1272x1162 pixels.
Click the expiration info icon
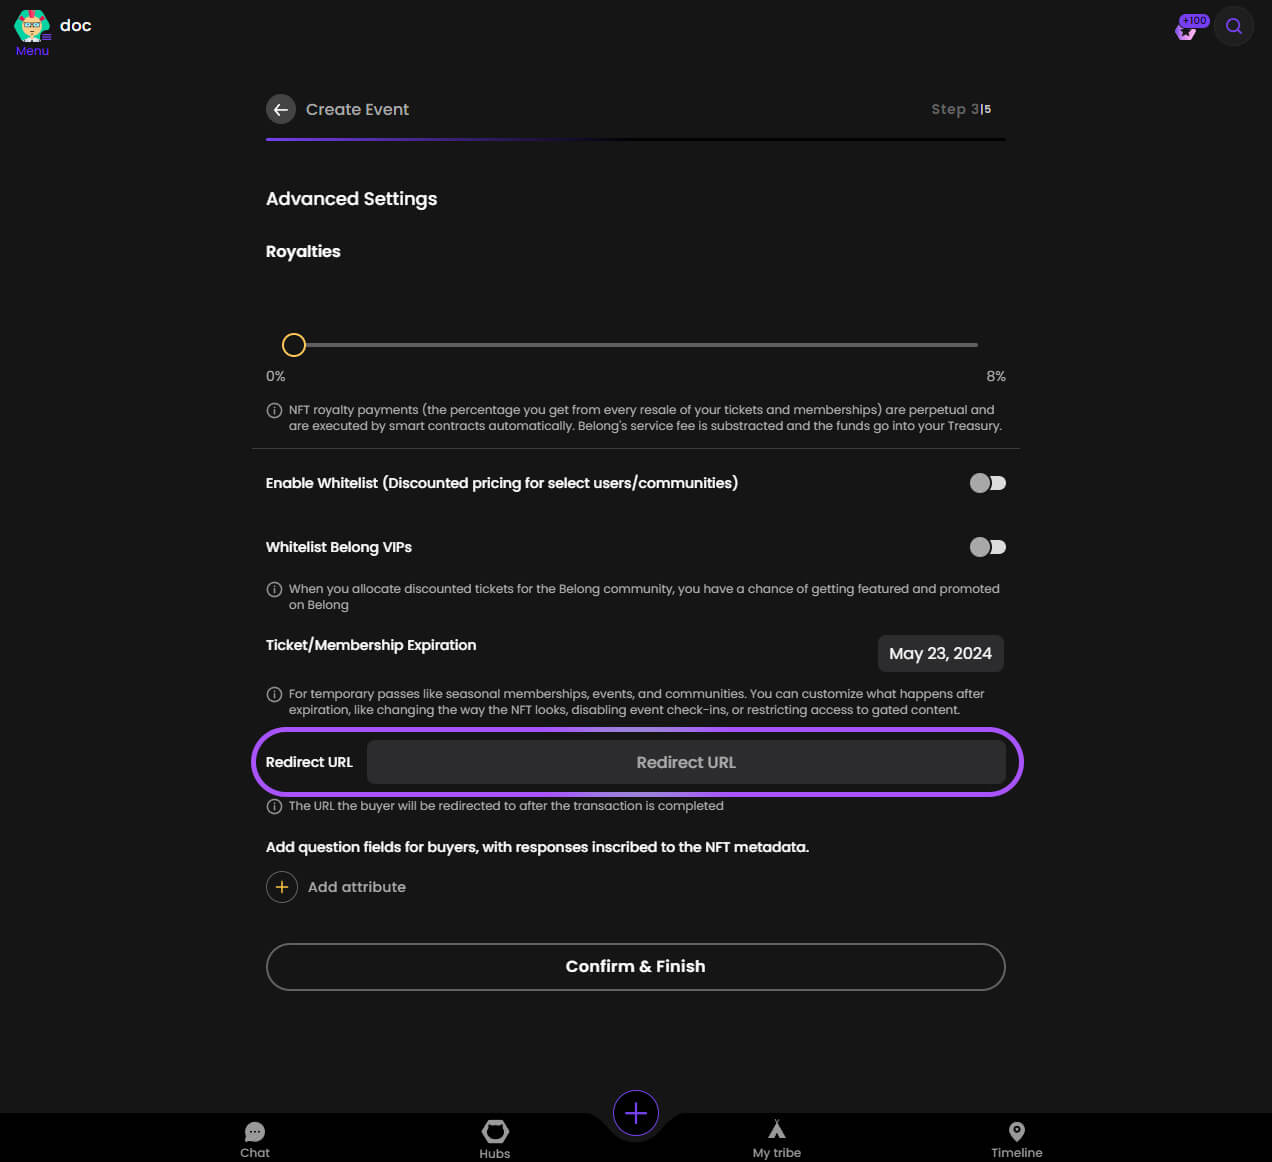[x=274, y=694]
